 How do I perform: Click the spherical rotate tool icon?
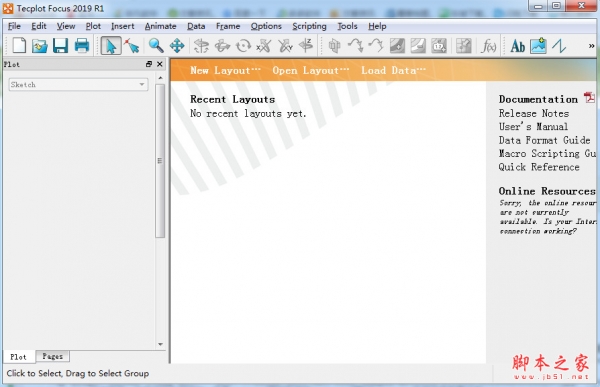tap(201, 46)
